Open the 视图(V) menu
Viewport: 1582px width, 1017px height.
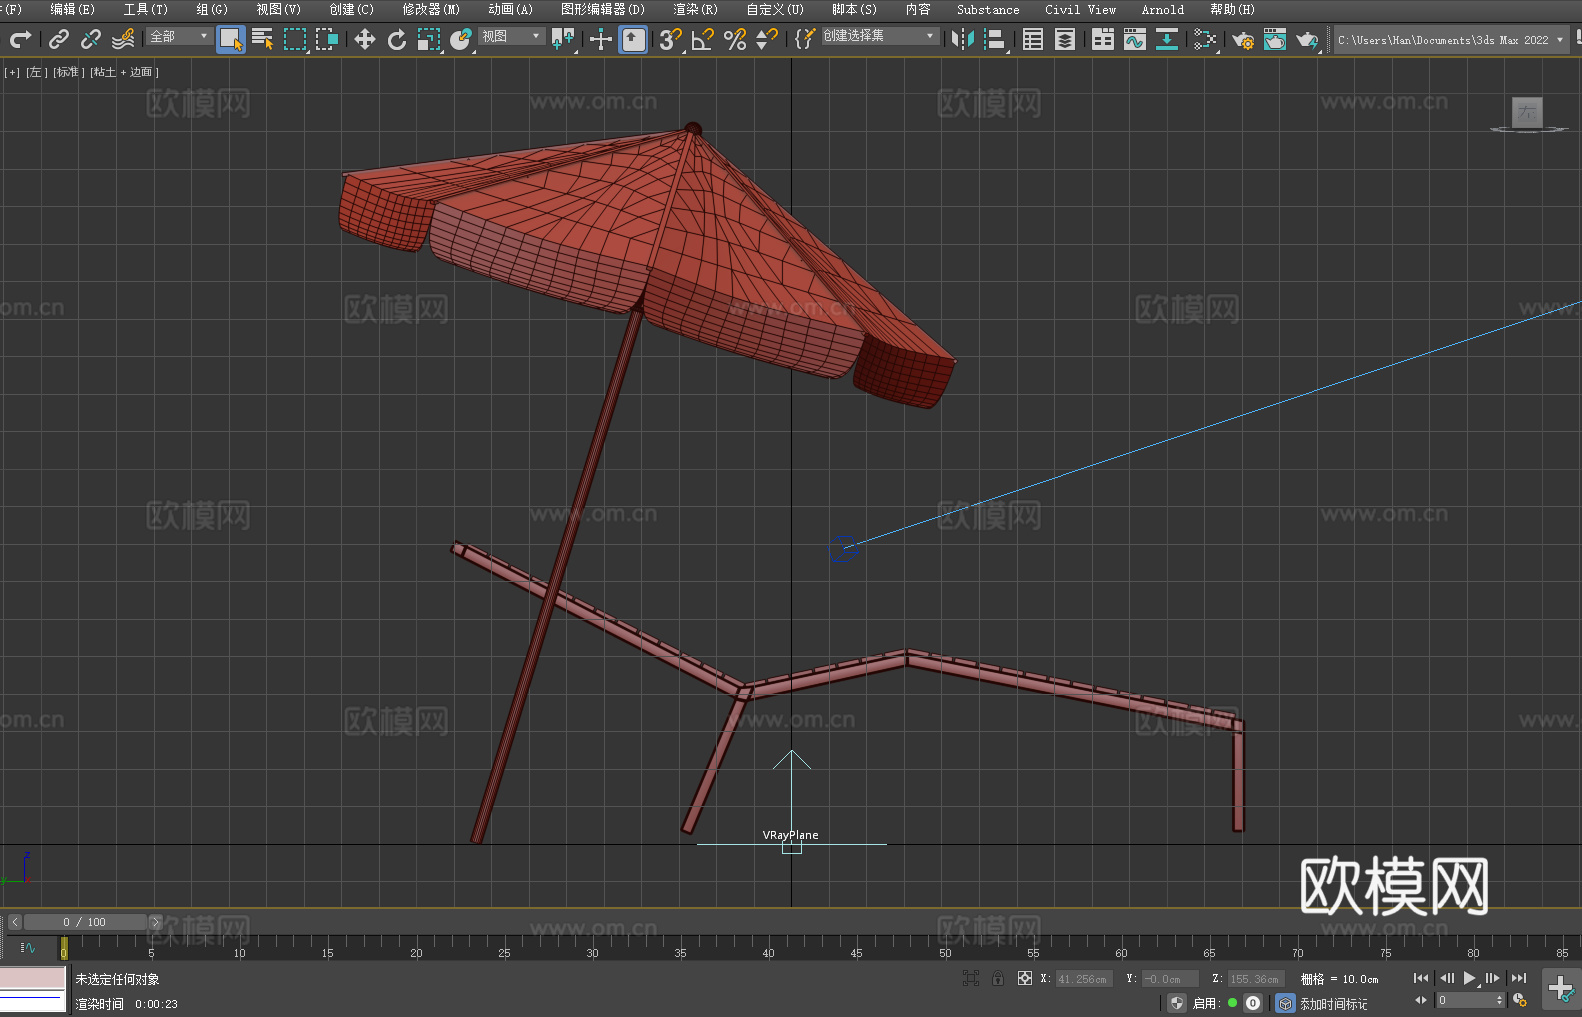point(278,9)
